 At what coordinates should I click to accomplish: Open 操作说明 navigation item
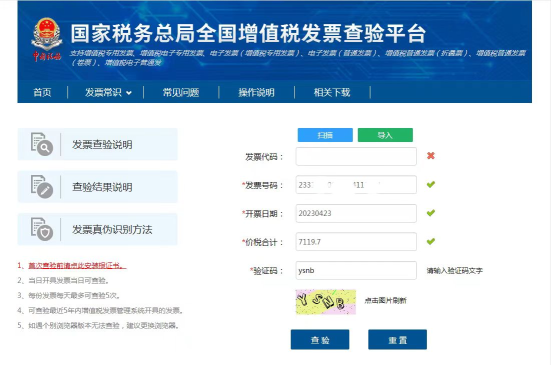[256, 92]
